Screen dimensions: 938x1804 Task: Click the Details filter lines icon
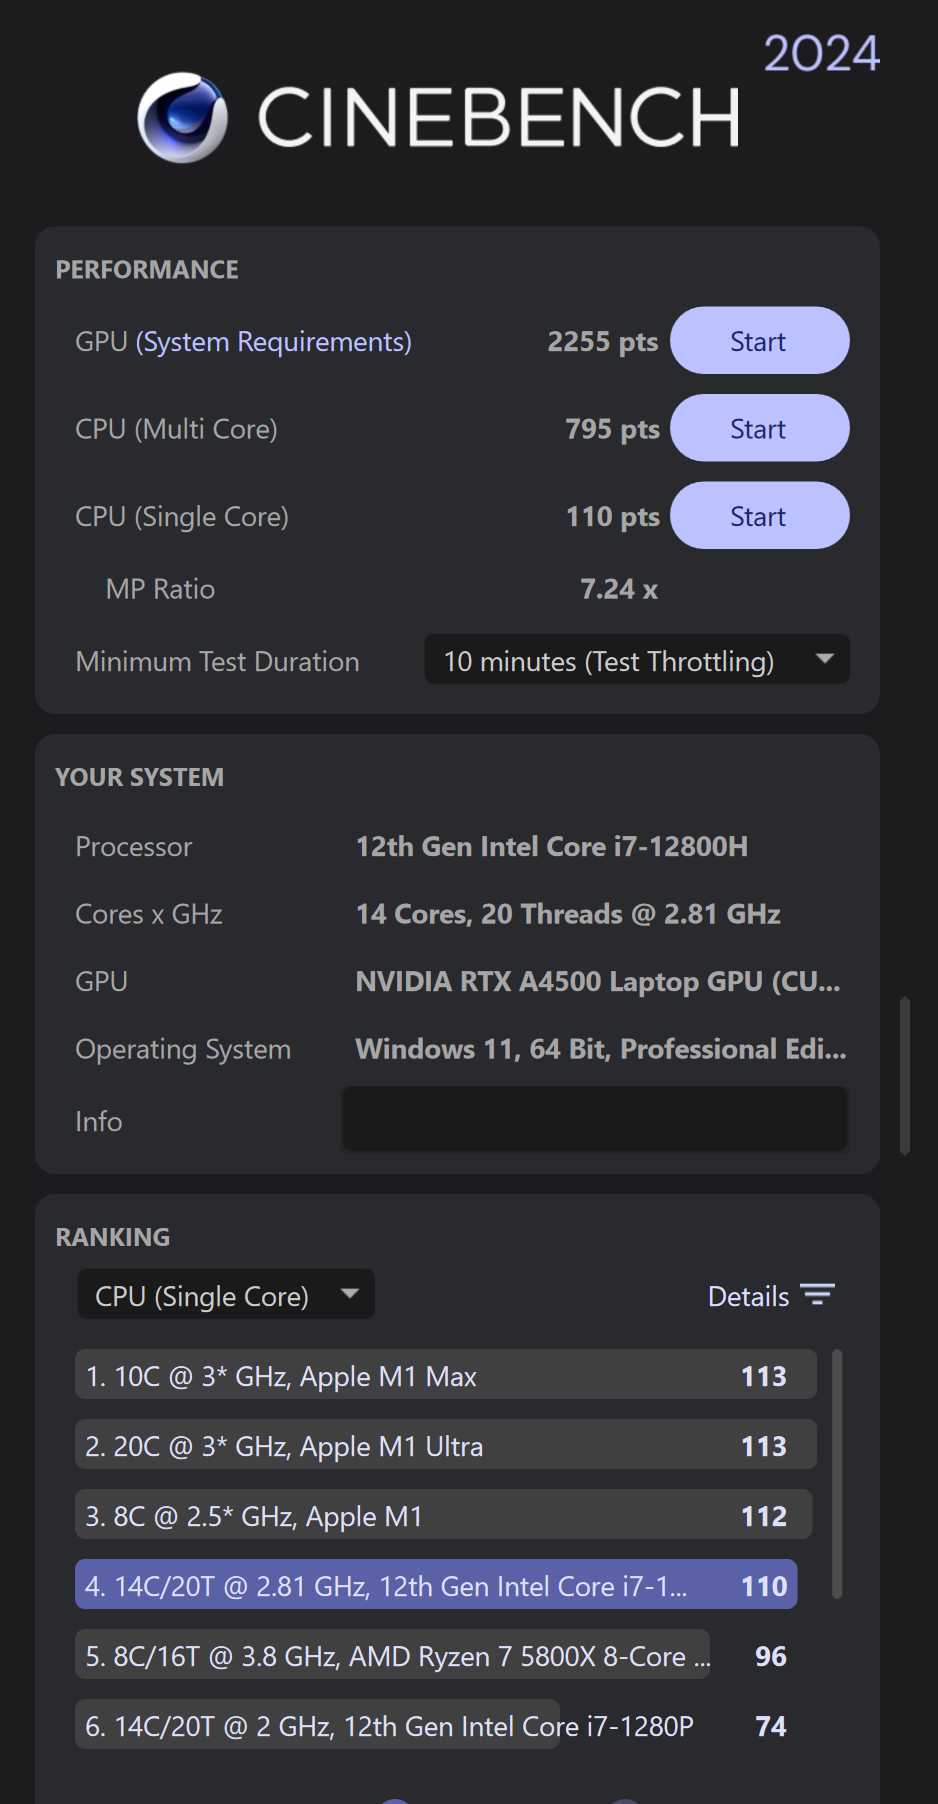tap(817, 1295)
